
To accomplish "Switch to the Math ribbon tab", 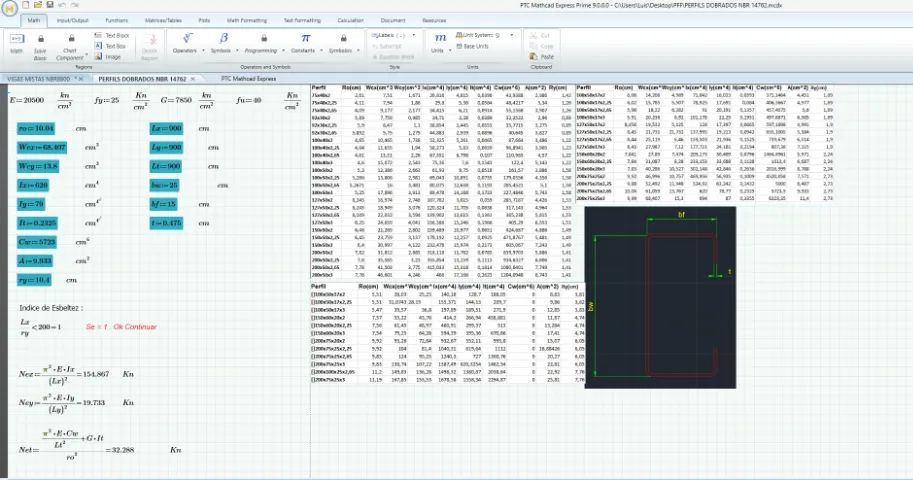I will click(34, 20).
